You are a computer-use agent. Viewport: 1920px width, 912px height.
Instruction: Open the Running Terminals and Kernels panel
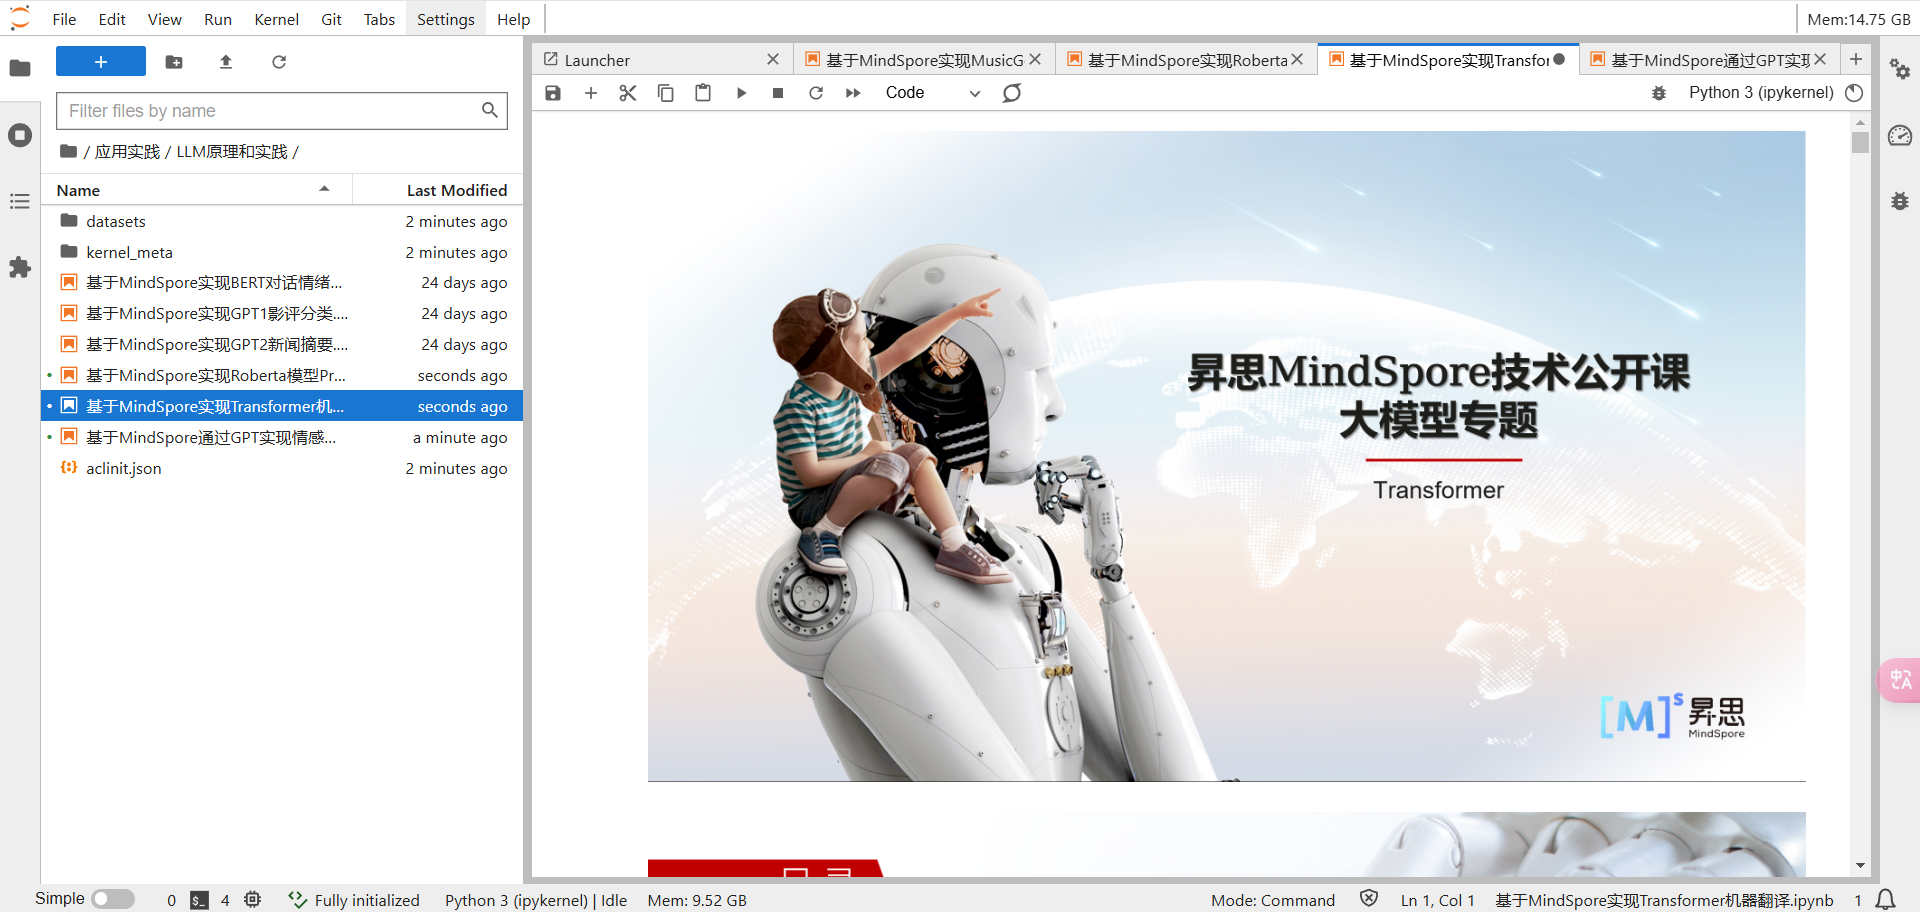pos(20,135)
